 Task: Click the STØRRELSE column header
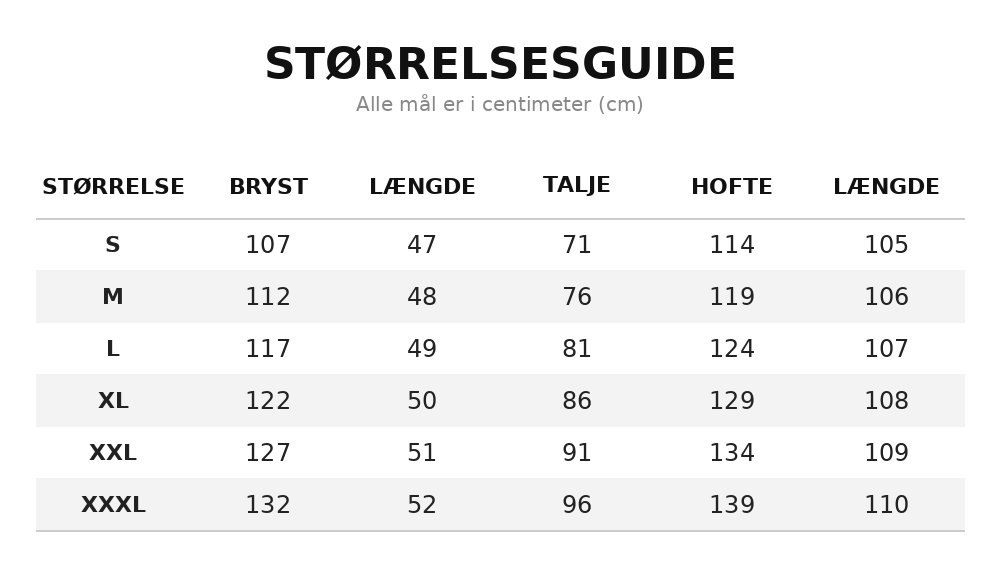(114, 187)
